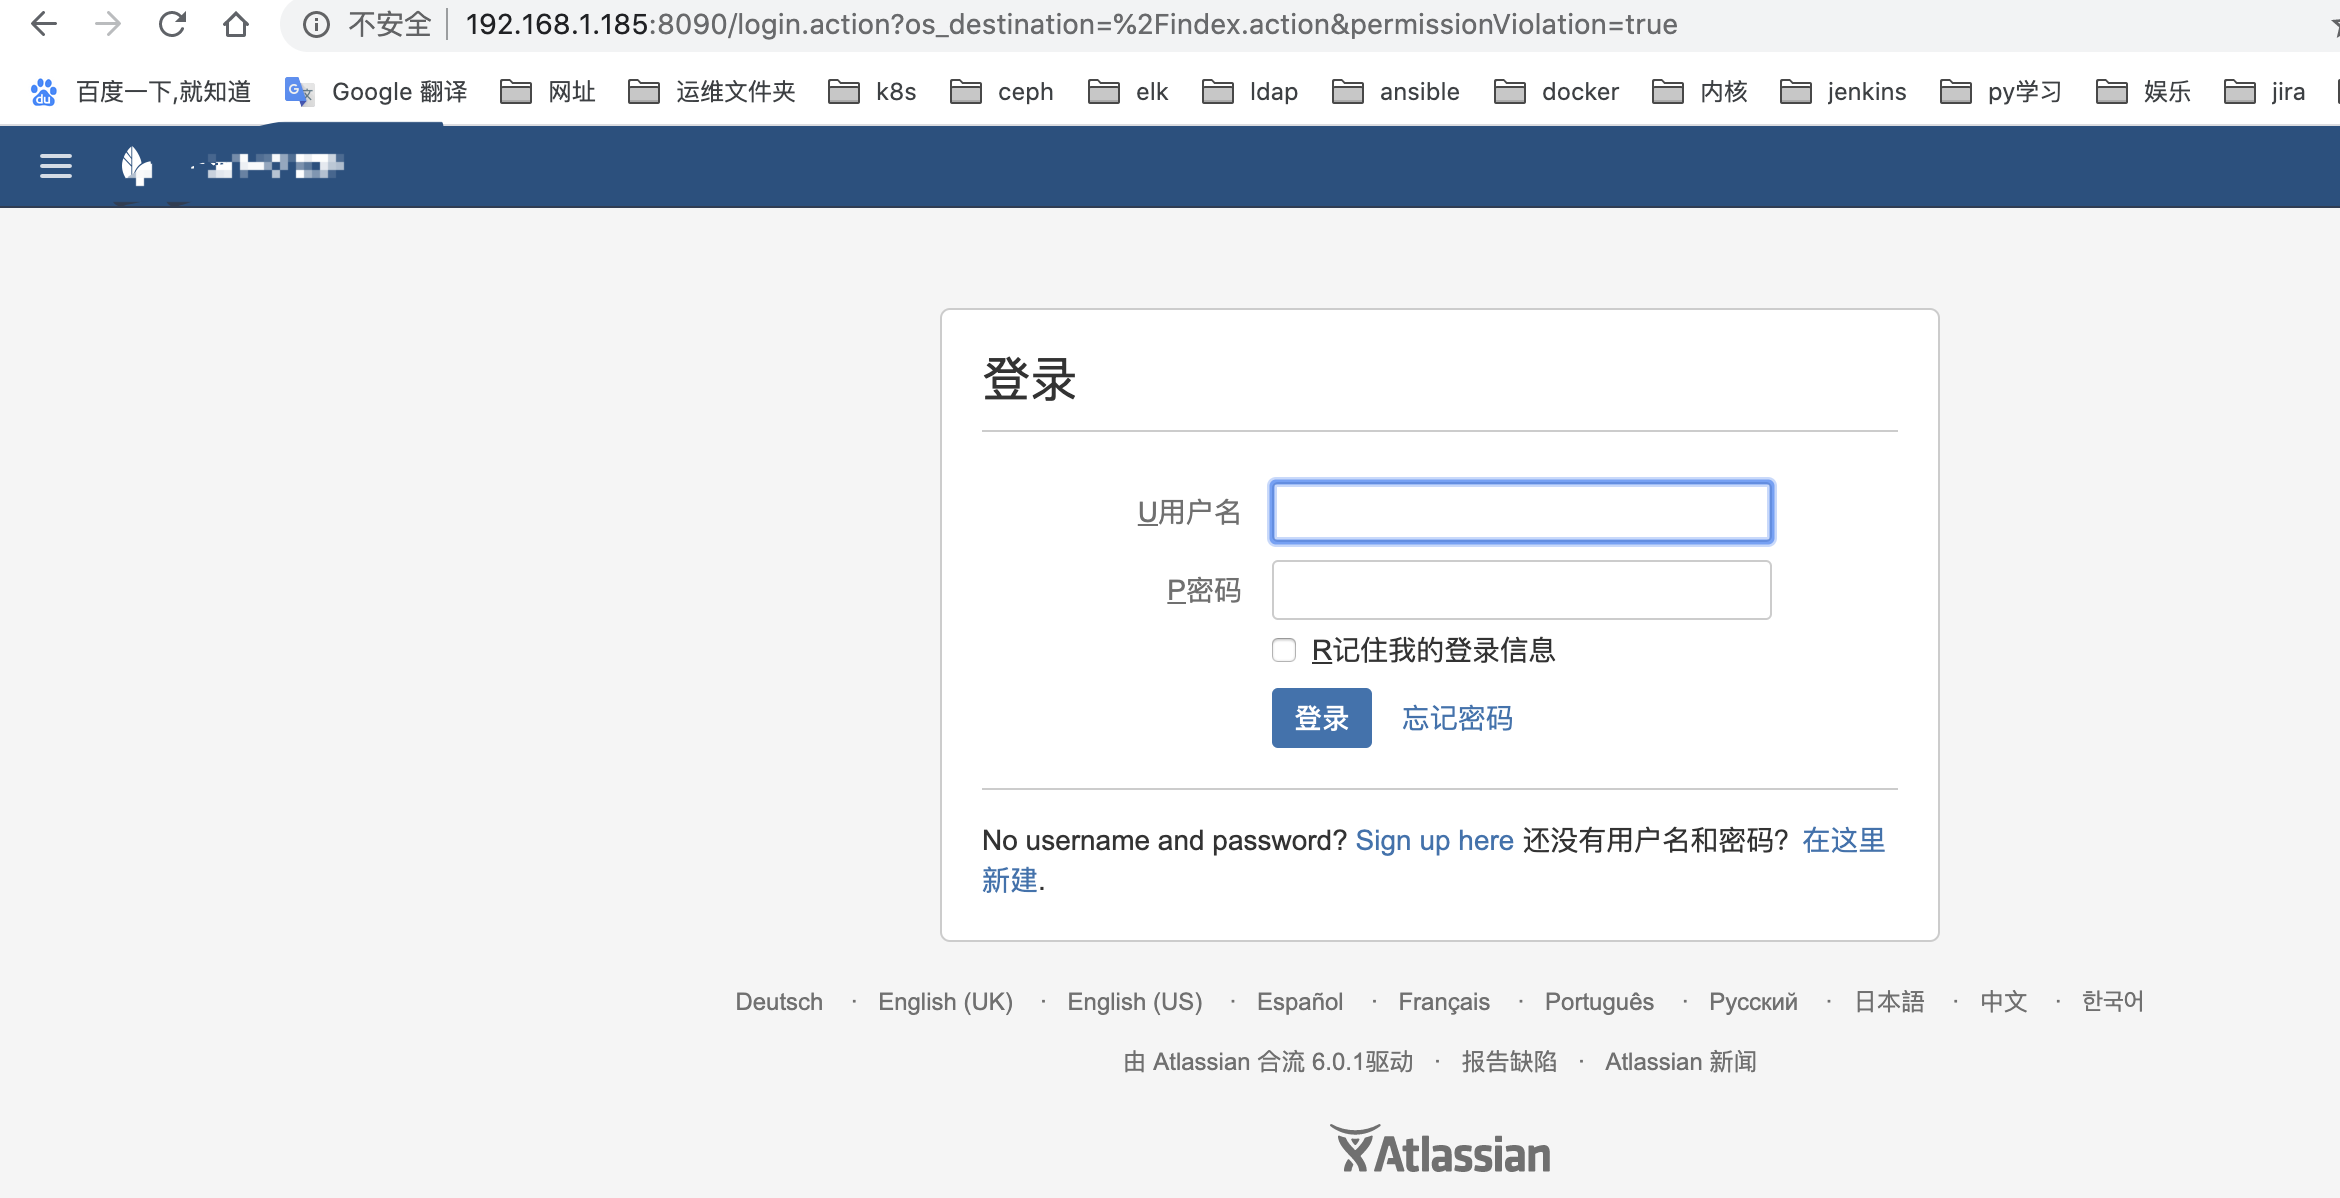Click the site info icon in address bar
This screenshot has height=1198, width=2340.
click(x=316, y=24)
